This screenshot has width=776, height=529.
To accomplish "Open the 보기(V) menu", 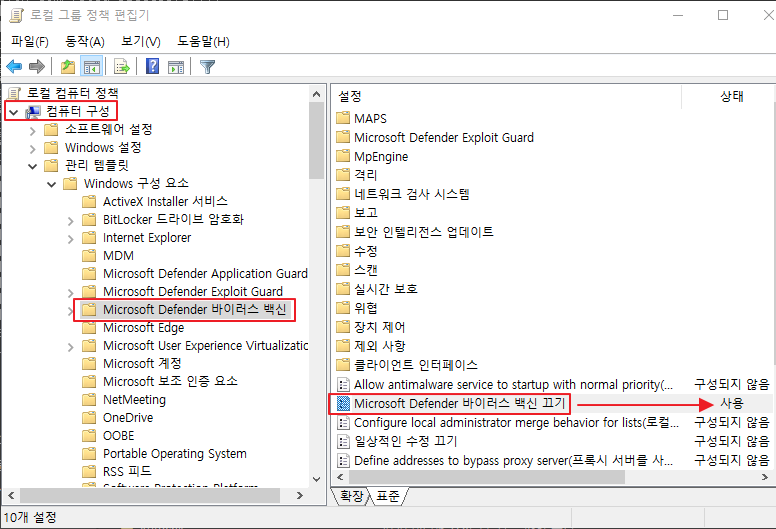I will tap(141, 42).
